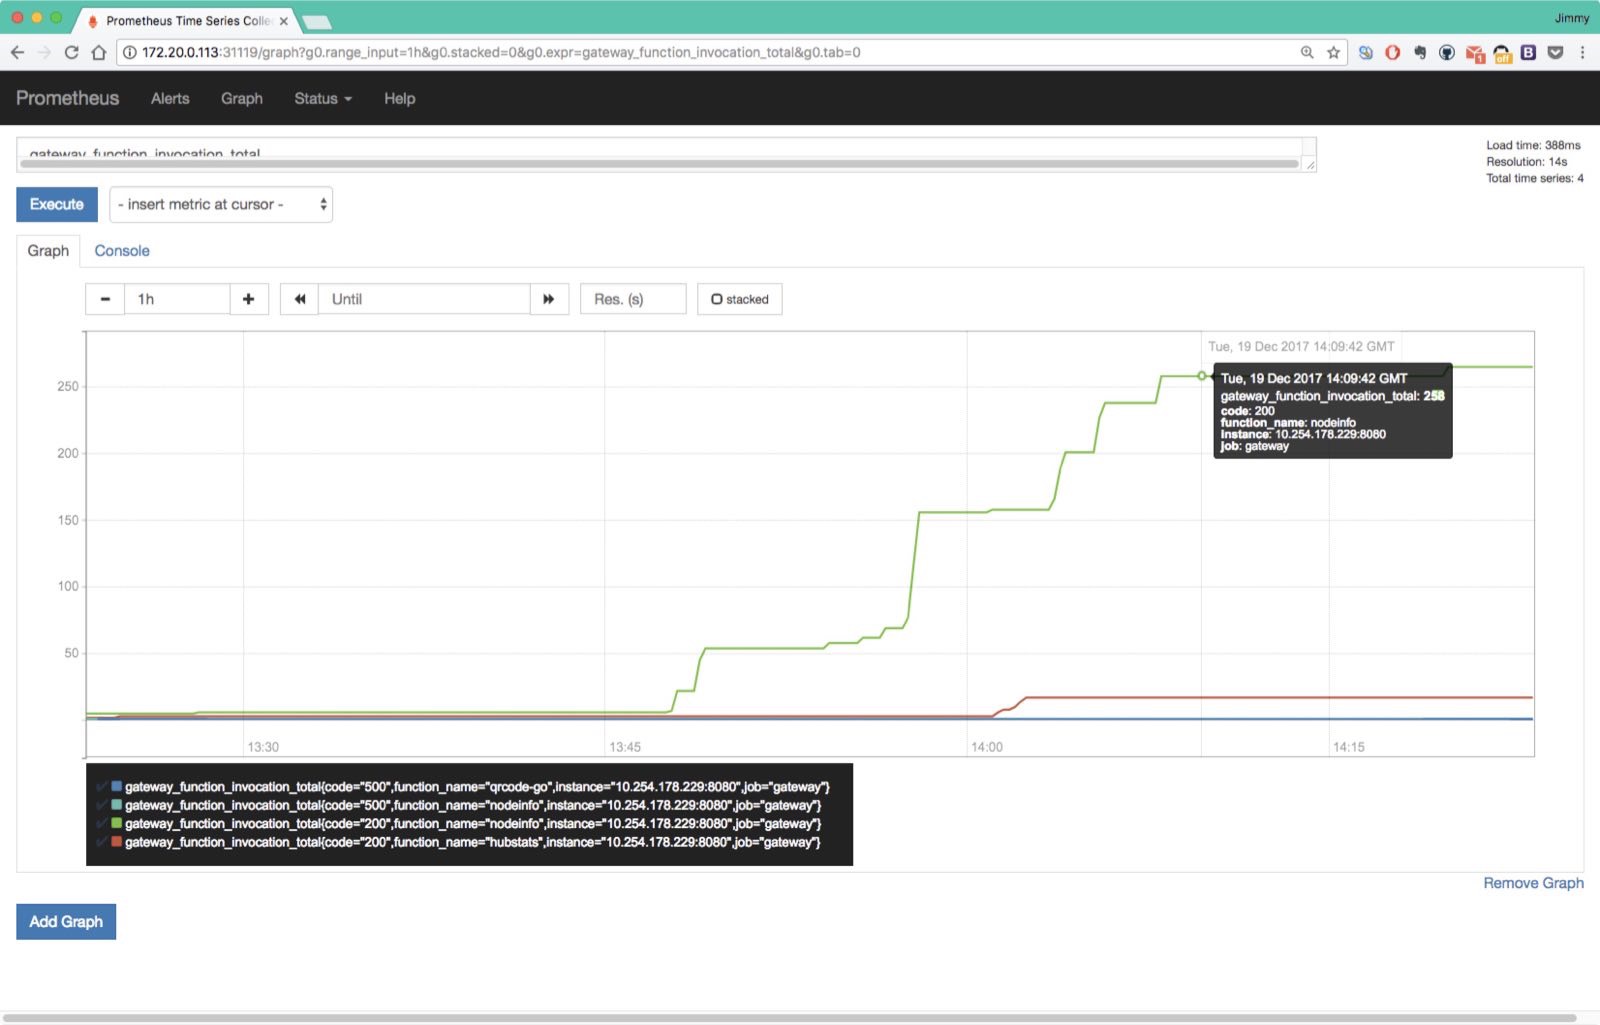Enable the stacked graph checkbox
This screenshot has height=1025, width=1600.
tap(739, 298)
